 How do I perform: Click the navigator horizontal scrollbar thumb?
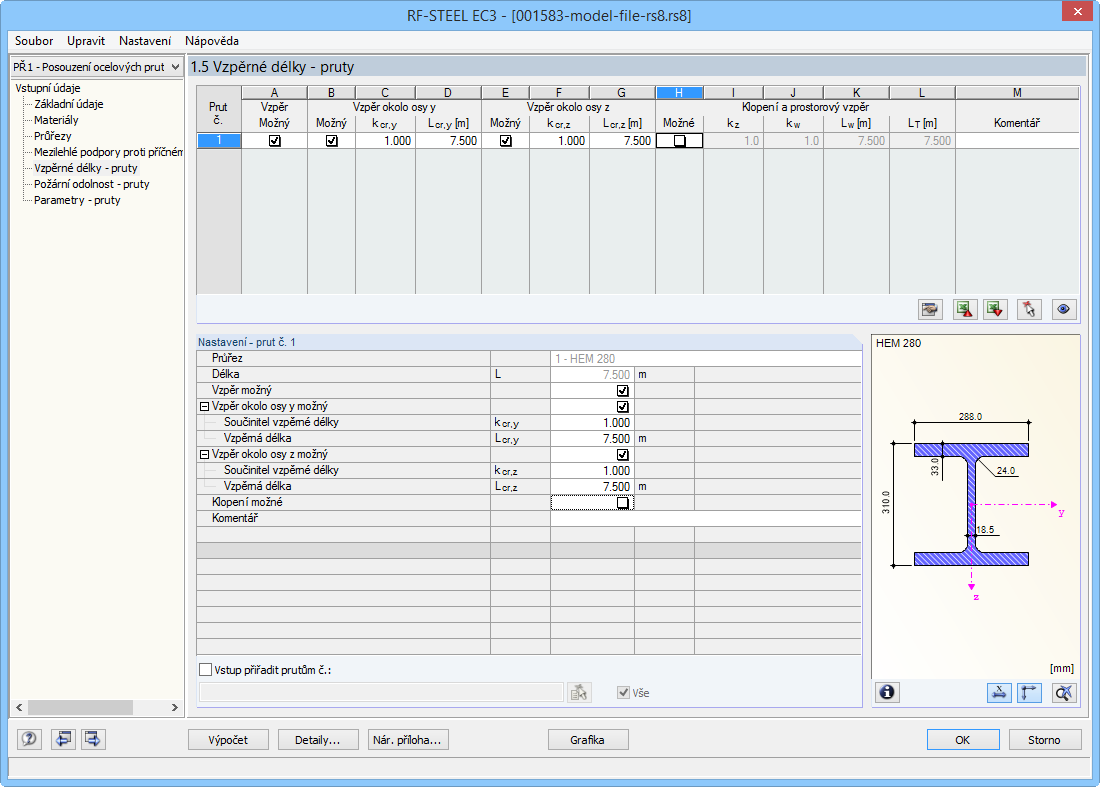coord(80,707)
